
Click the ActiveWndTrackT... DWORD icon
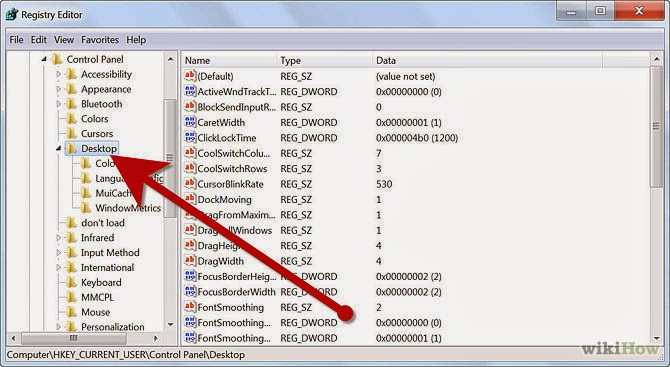(x=190, y=91)
